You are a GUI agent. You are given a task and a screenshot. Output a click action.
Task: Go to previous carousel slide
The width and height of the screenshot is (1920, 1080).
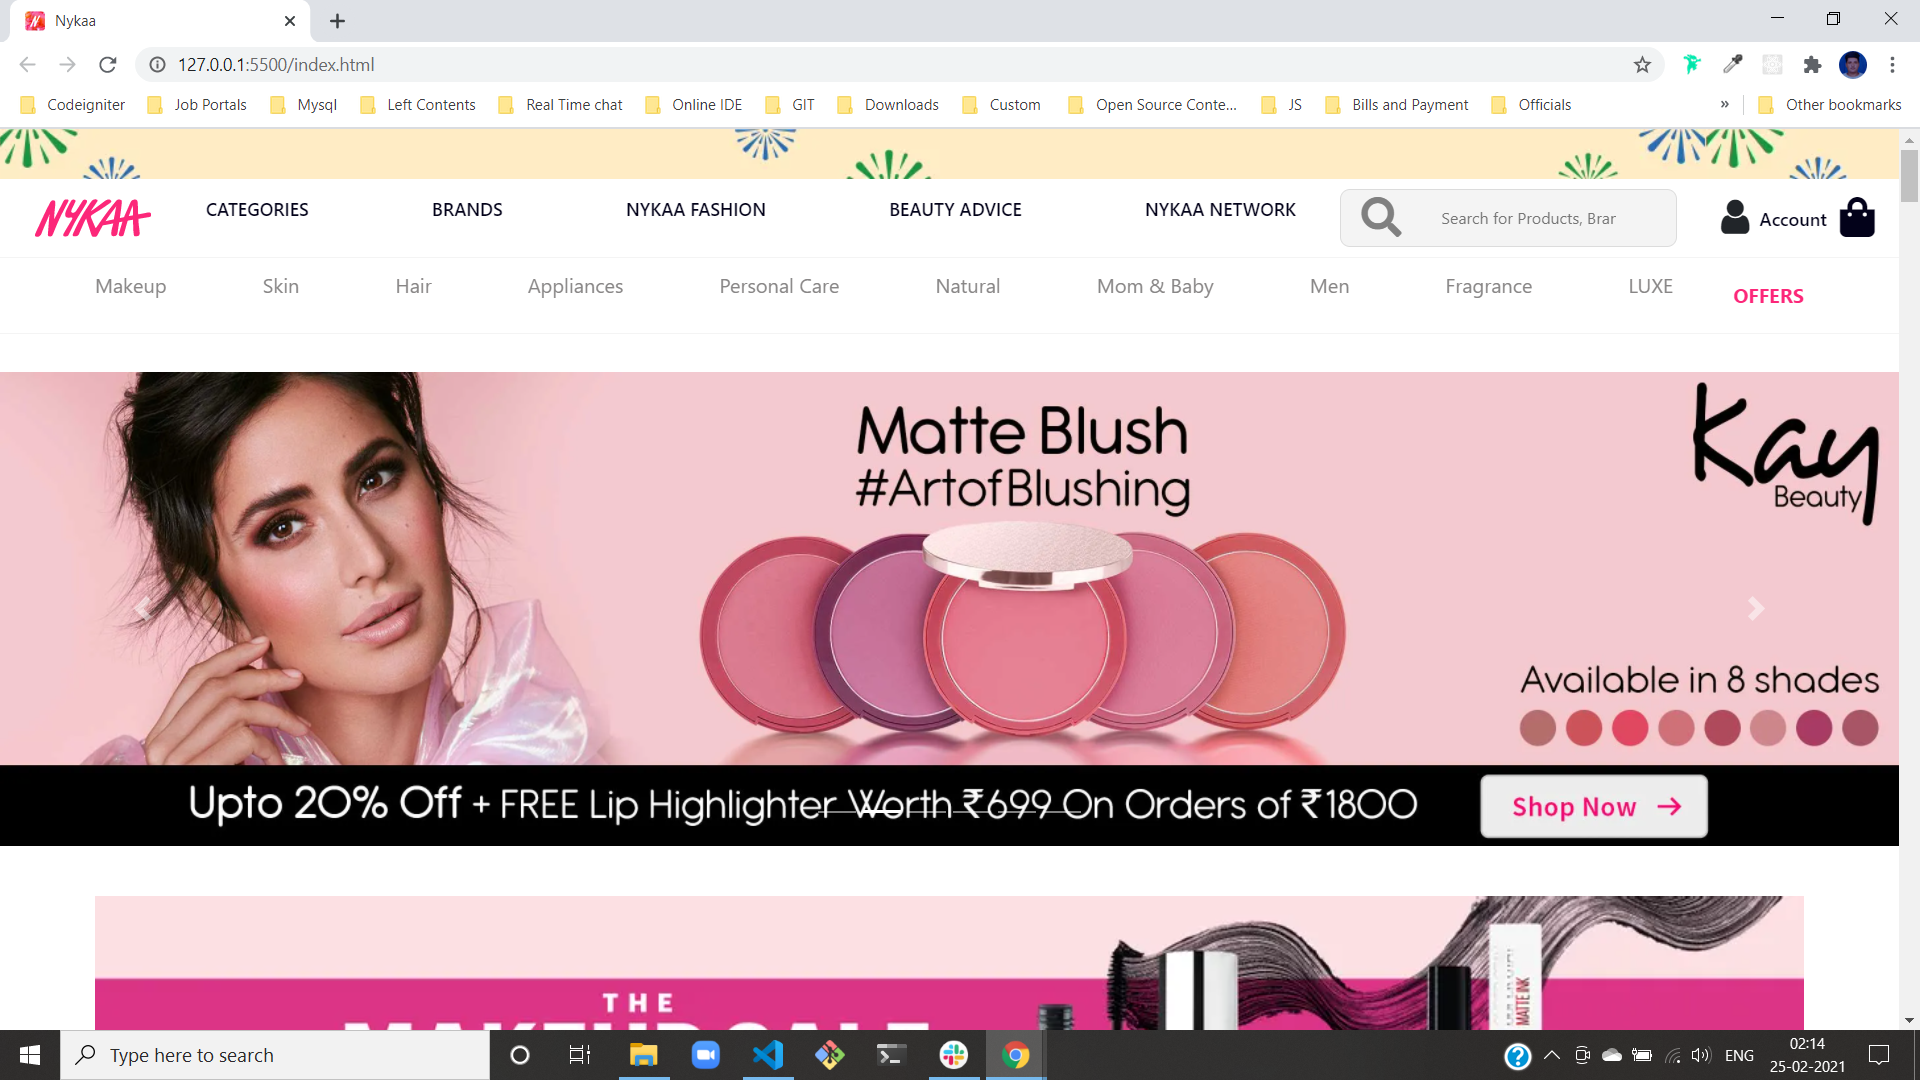142,608
